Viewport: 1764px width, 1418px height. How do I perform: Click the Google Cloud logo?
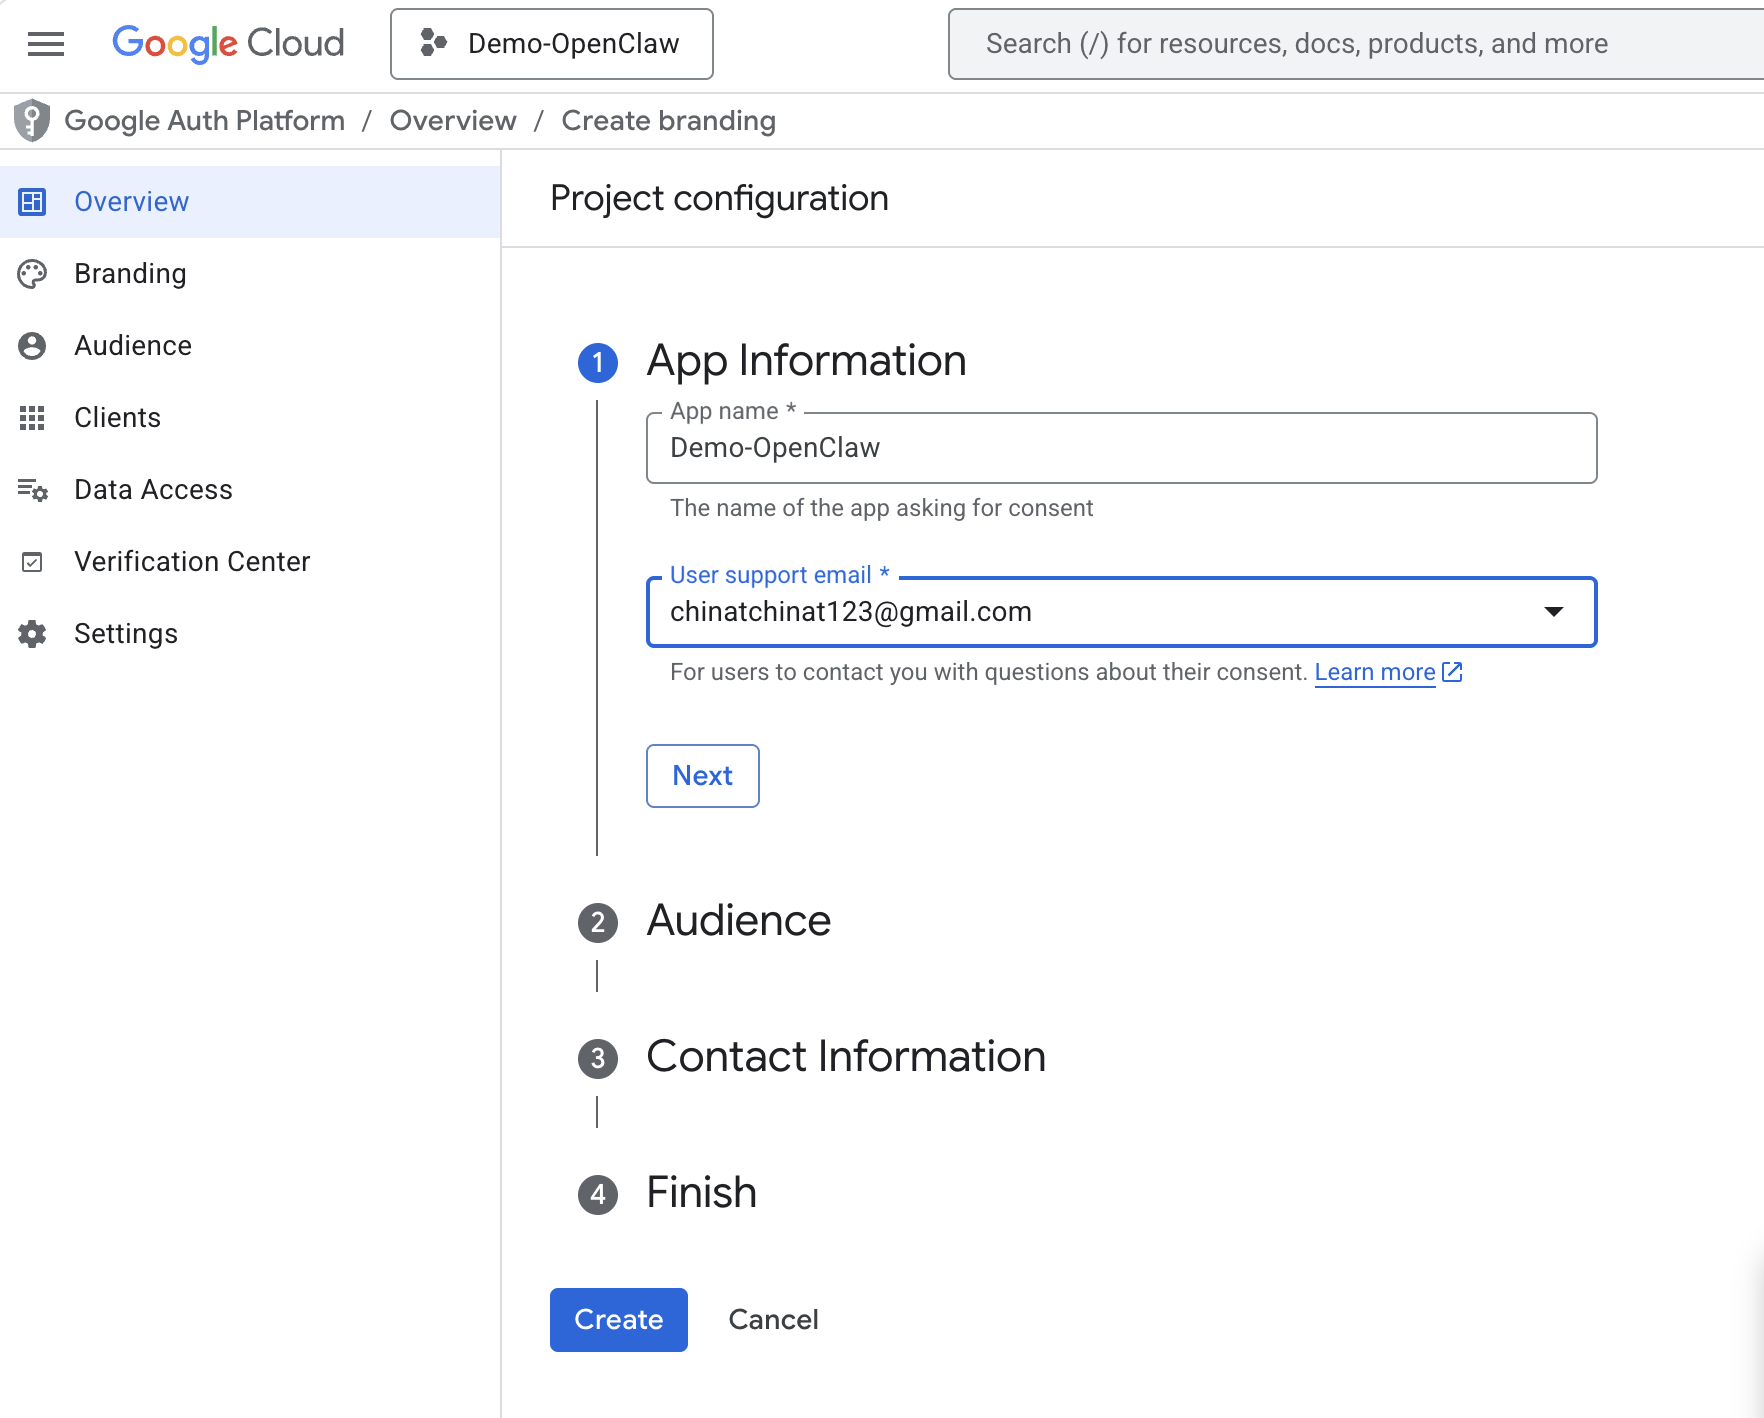tap(228, 43)
